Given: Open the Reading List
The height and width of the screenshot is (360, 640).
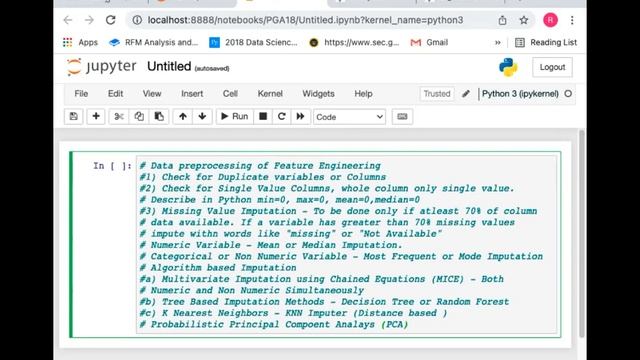Looking at the screenshot, I should tap(546, 42).
